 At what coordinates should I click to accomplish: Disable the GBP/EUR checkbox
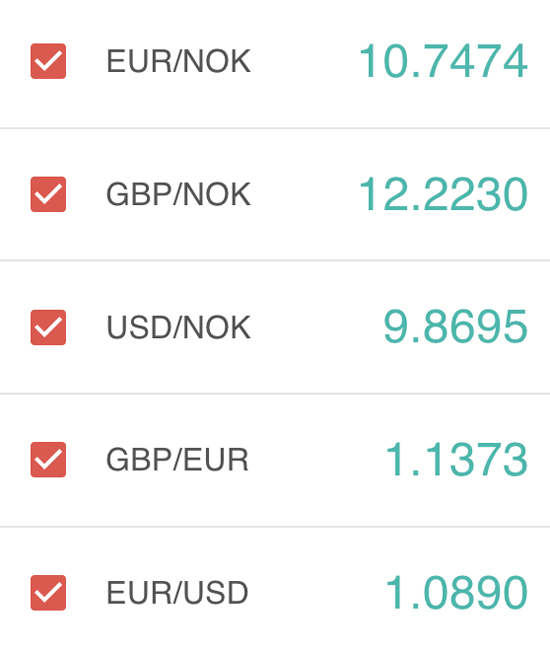click(x=48, y=460)
